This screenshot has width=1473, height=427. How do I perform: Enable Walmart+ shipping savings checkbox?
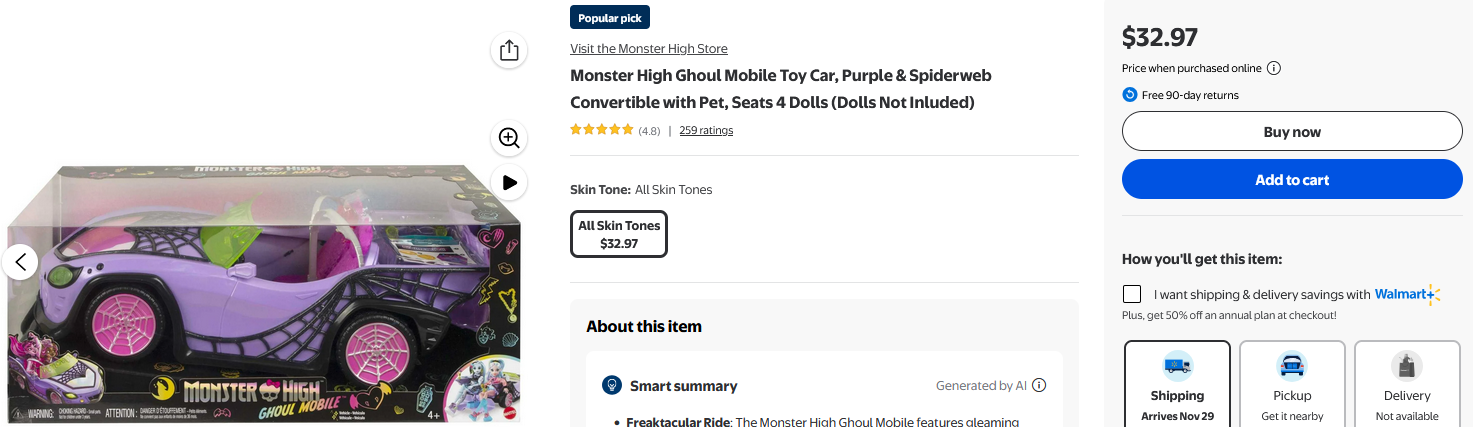pos(1132,294)
